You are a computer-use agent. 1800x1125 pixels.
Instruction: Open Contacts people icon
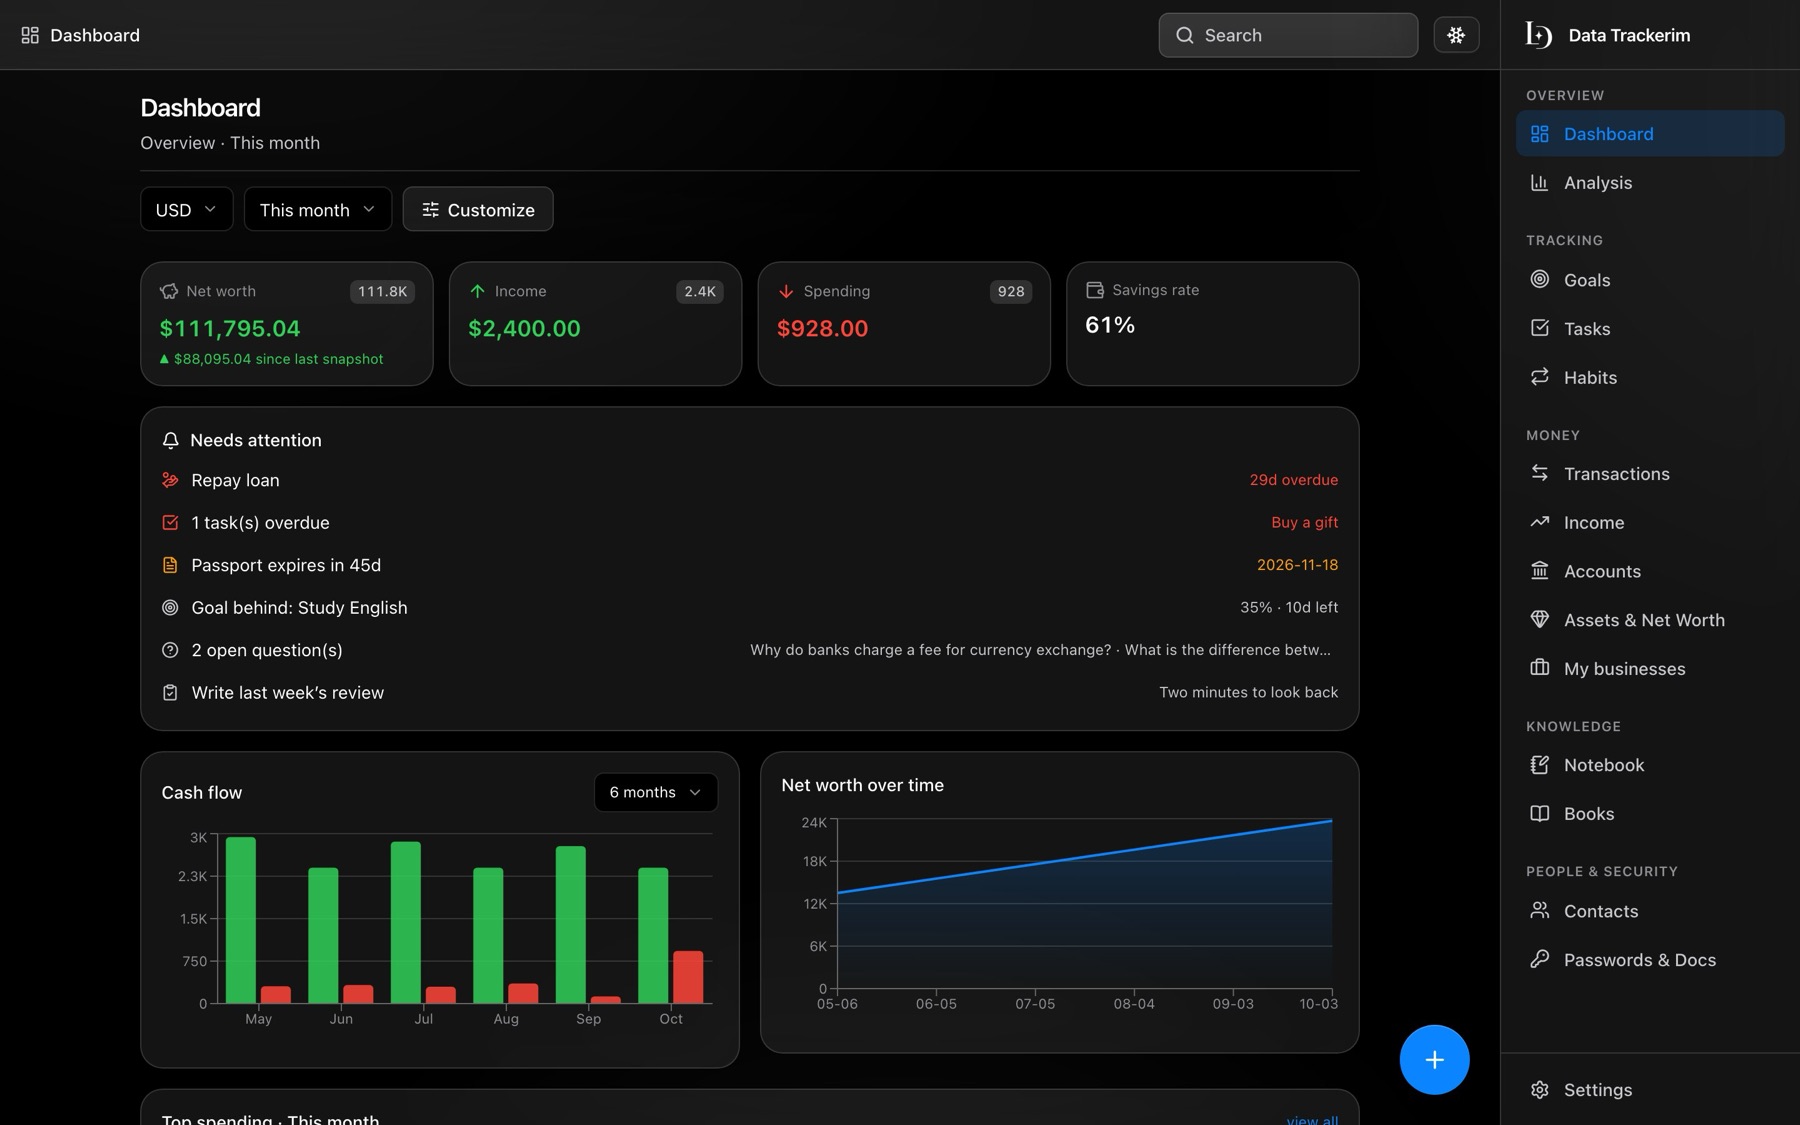tap(1540, 910)
